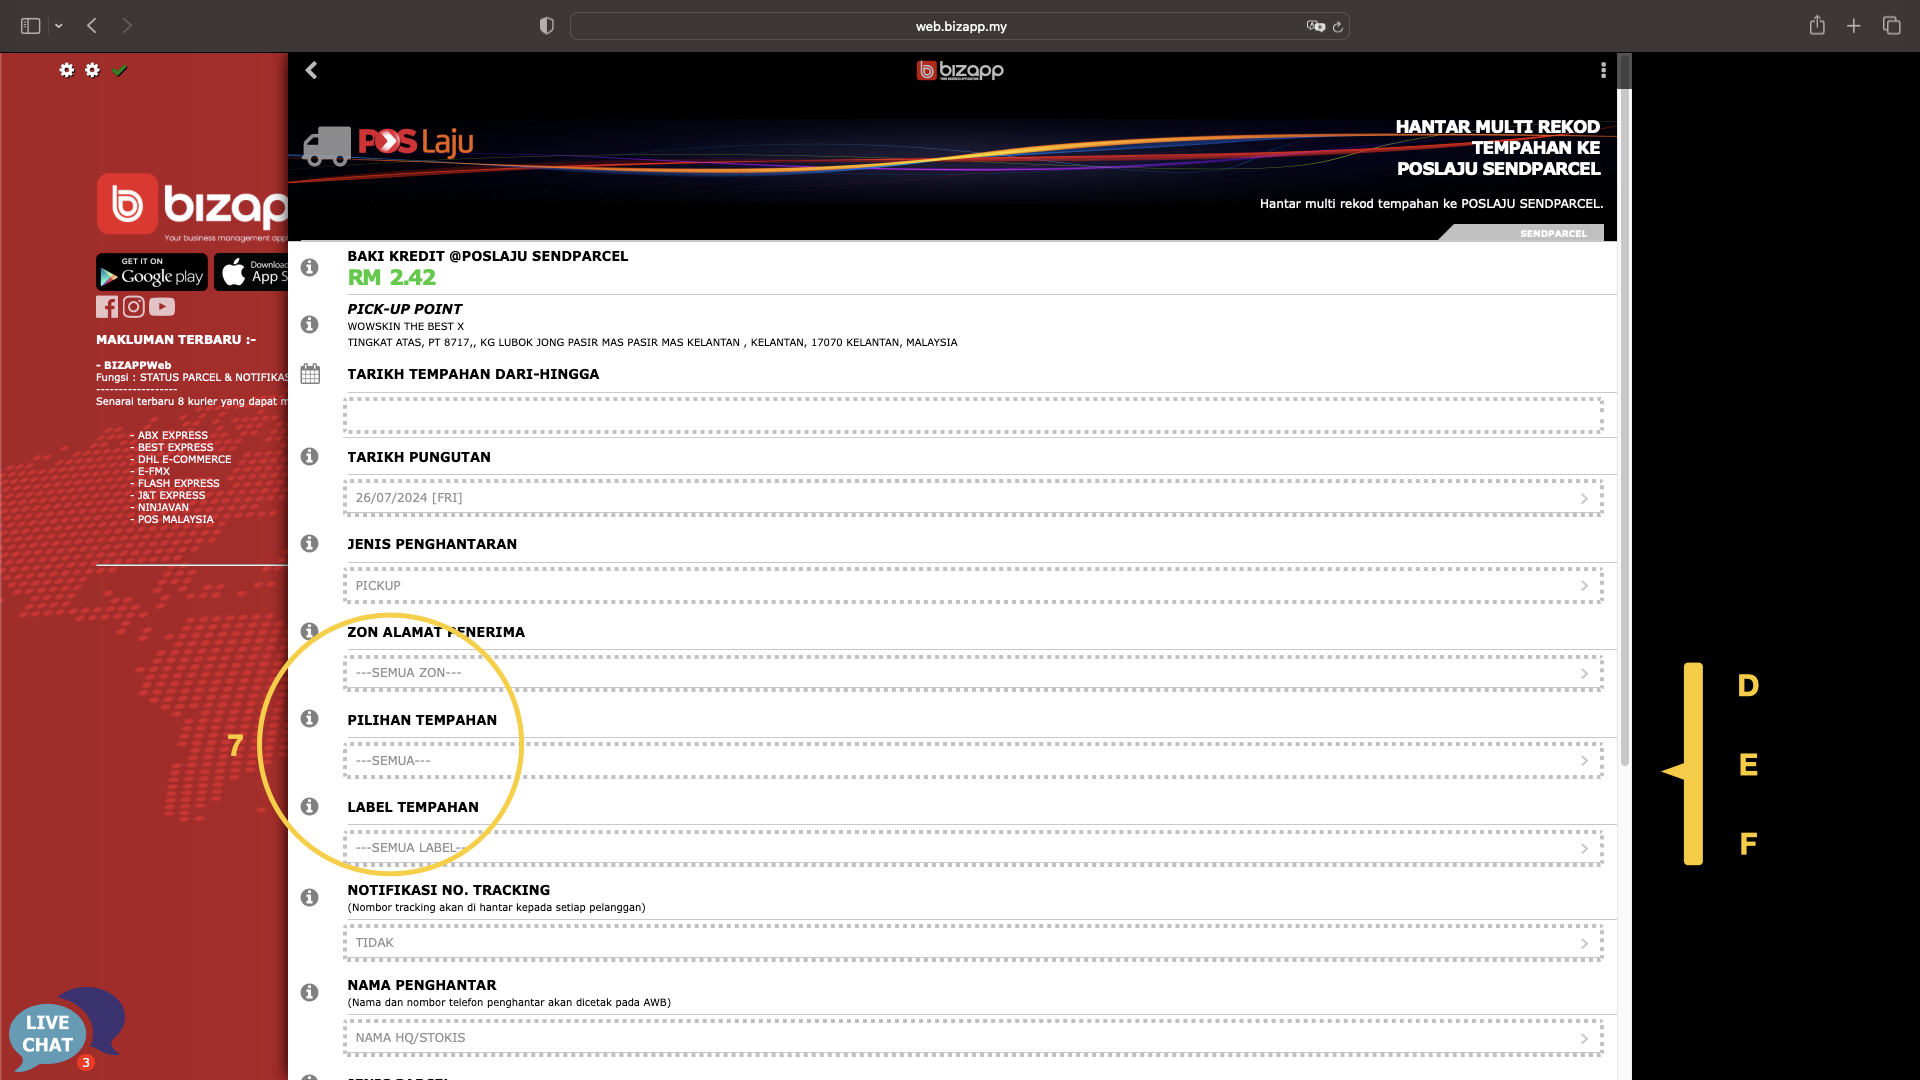Click J&T EXPRESS in courier list
Image resolution: width=1920 pixels, height=1080 pixels.
click(x=171, y=496)
